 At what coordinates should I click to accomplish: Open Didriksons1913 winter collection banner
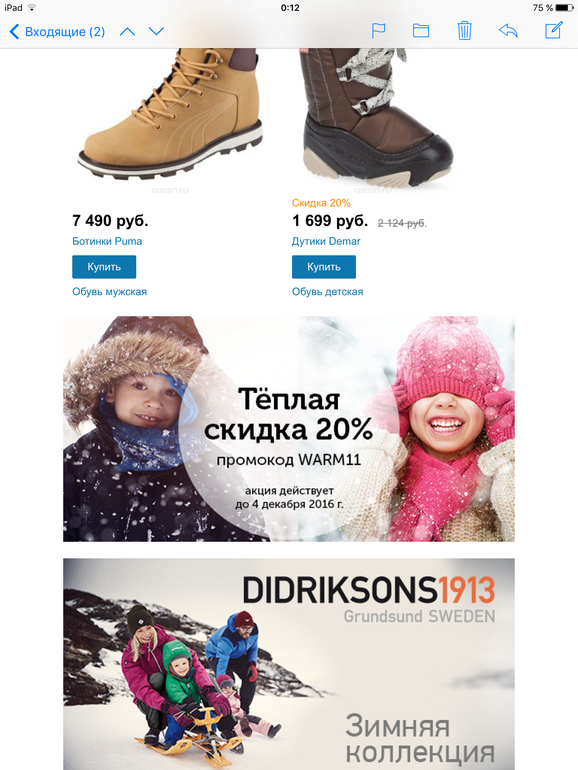click(x=289, y=664)
